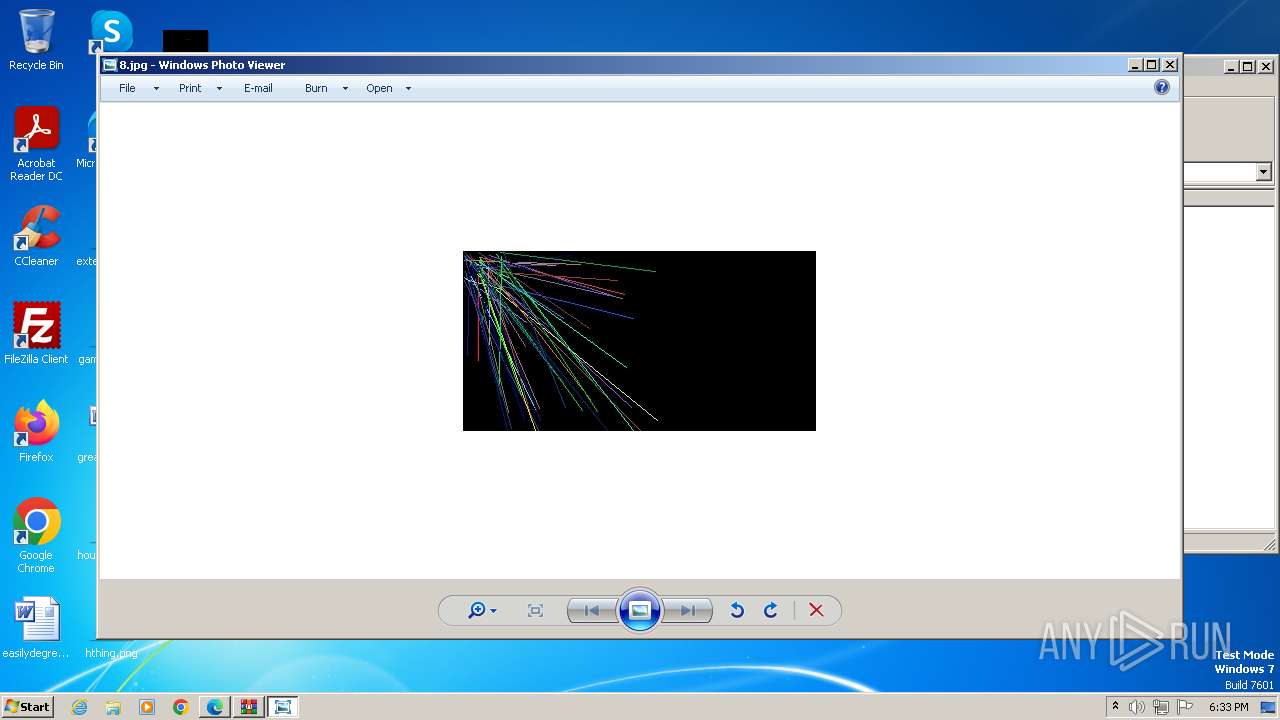The image size is (1280, 720).
Task: Rotate the image clockwise
Action: [x=771, y=610]
